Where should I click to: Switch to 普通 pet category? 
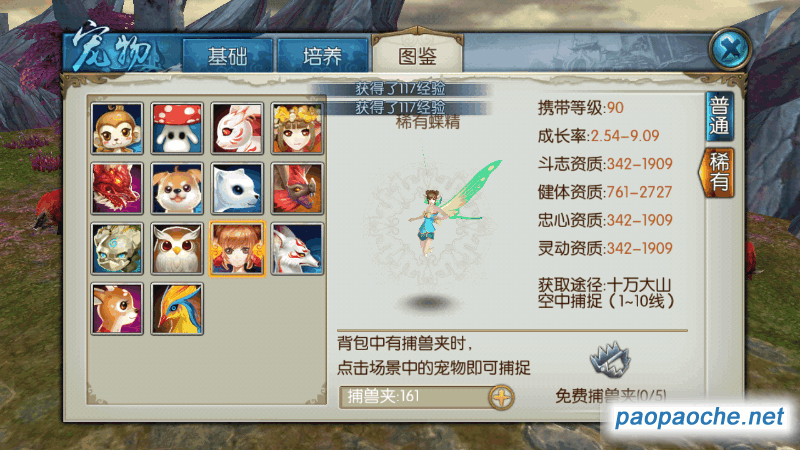click(x=719, y=116)
